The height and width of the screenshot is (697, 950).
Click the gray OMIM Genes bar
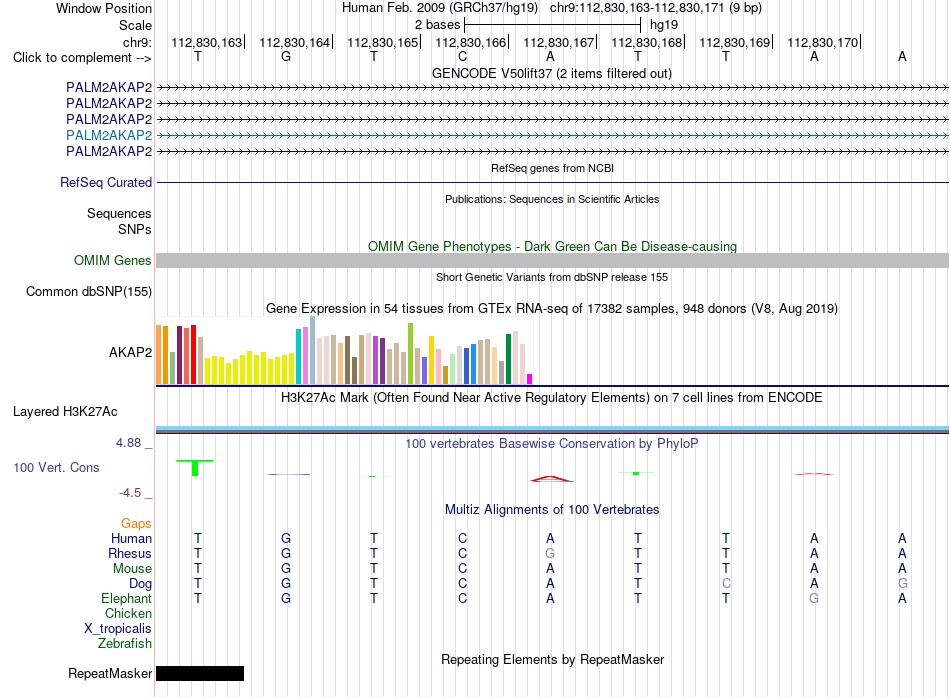click(x=552, y=261)
